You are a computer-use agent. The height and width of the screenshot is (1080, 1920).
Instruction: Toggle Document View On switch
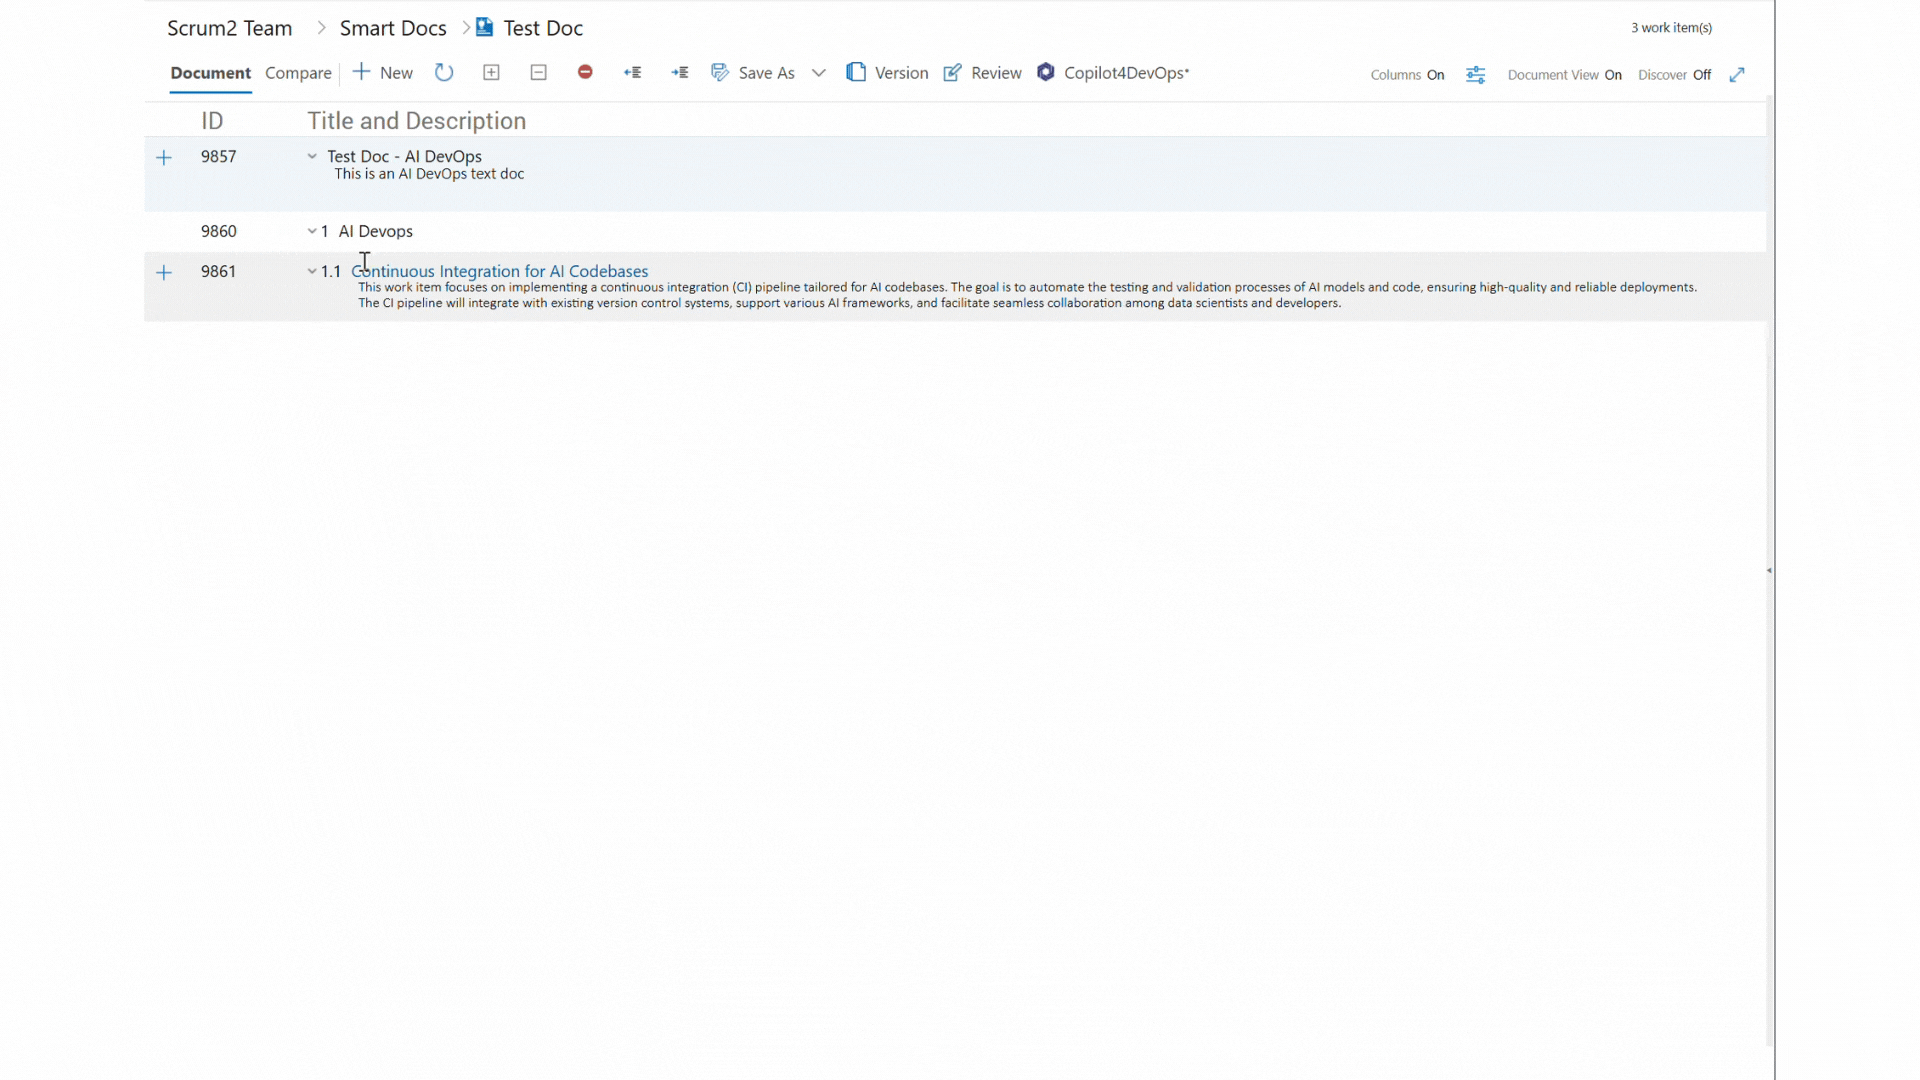tap(1564, 75)
